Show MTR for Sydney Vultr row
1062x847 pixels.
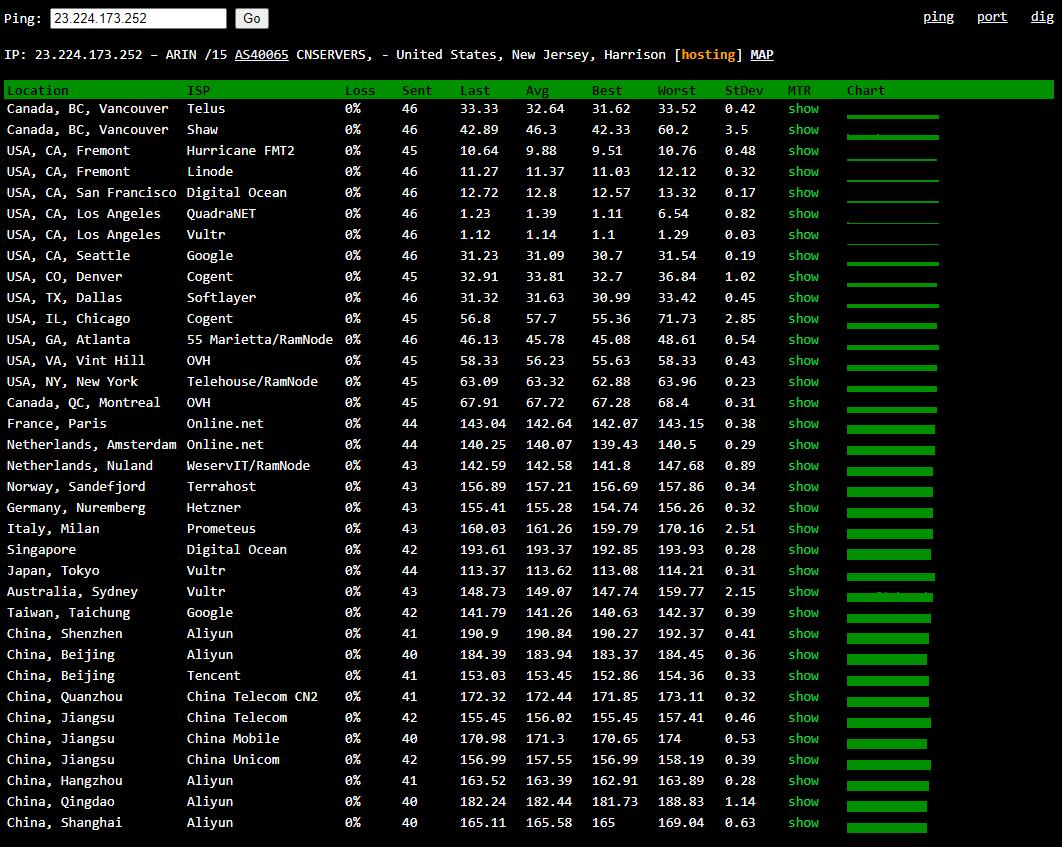click(803, 591)
